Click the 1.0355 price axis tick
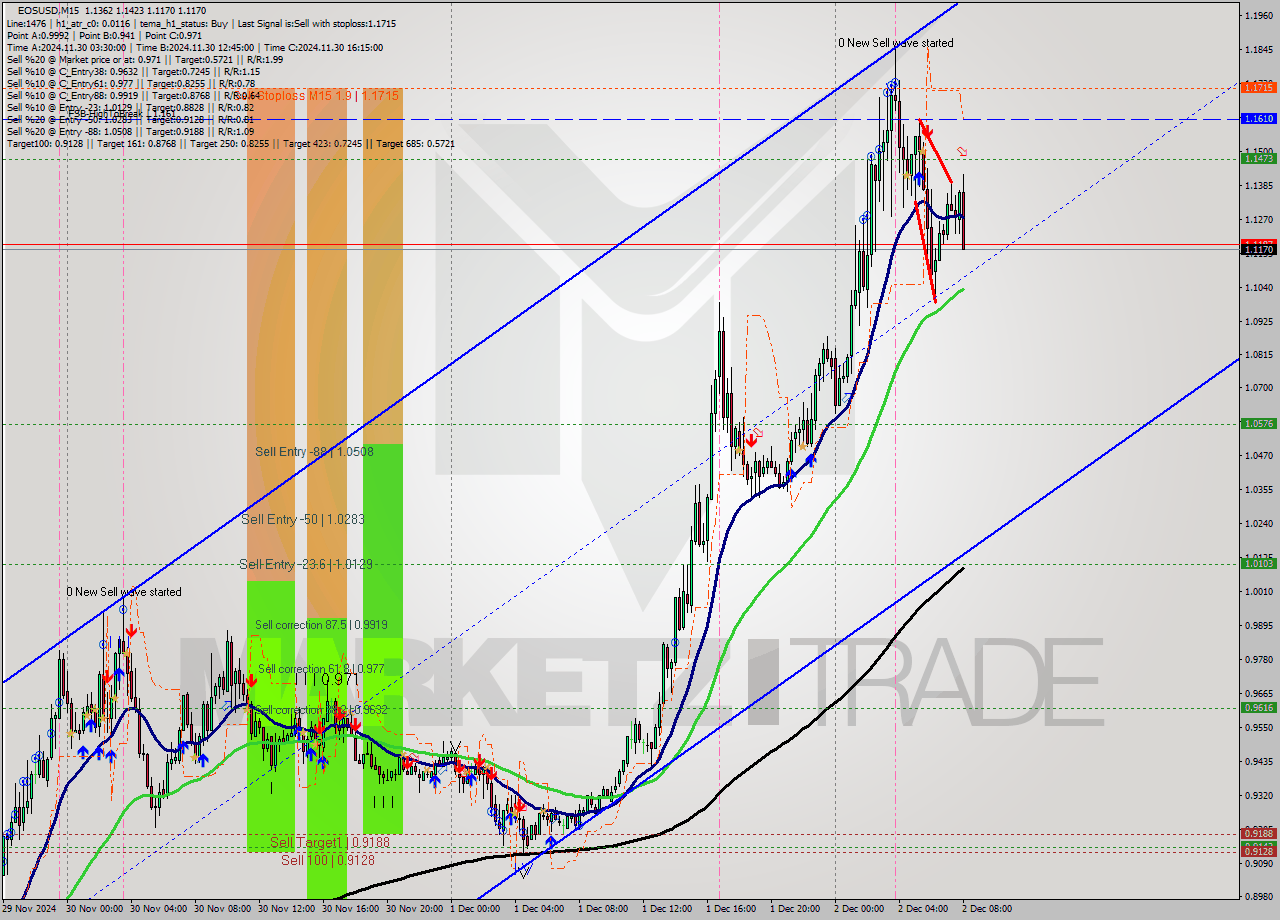 pos(1258,490)
